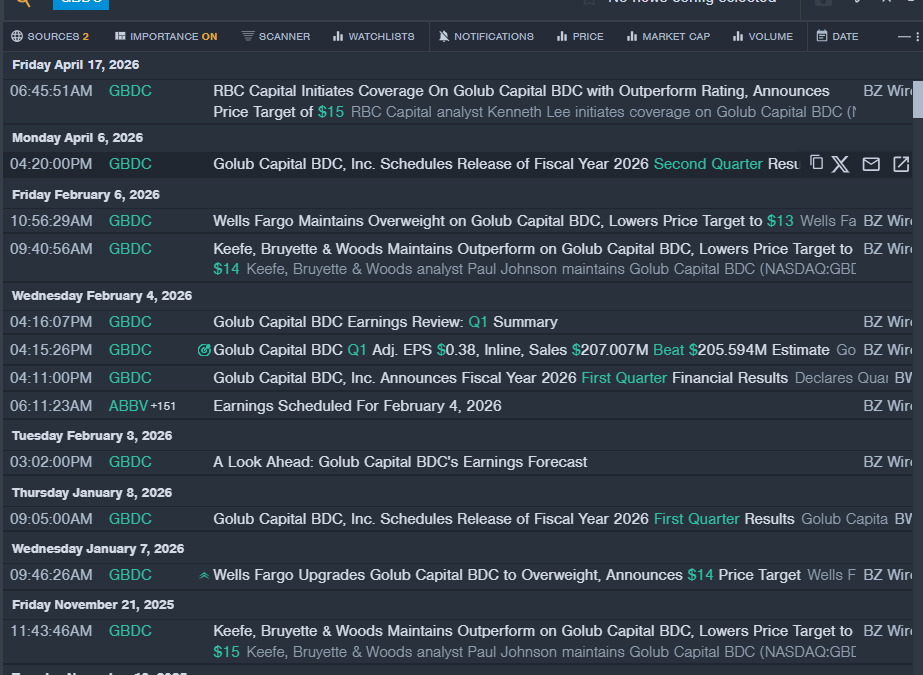Click BZ Wire source on Earnings Review row
Viewport: 923px width, 675px height.
888,322
